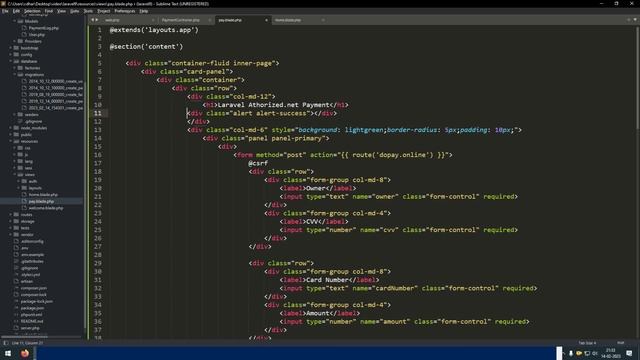This screenshot has height=360, width=640.
Task: Close the pay.blade.php tab
Action: click(x=267, y=20)
